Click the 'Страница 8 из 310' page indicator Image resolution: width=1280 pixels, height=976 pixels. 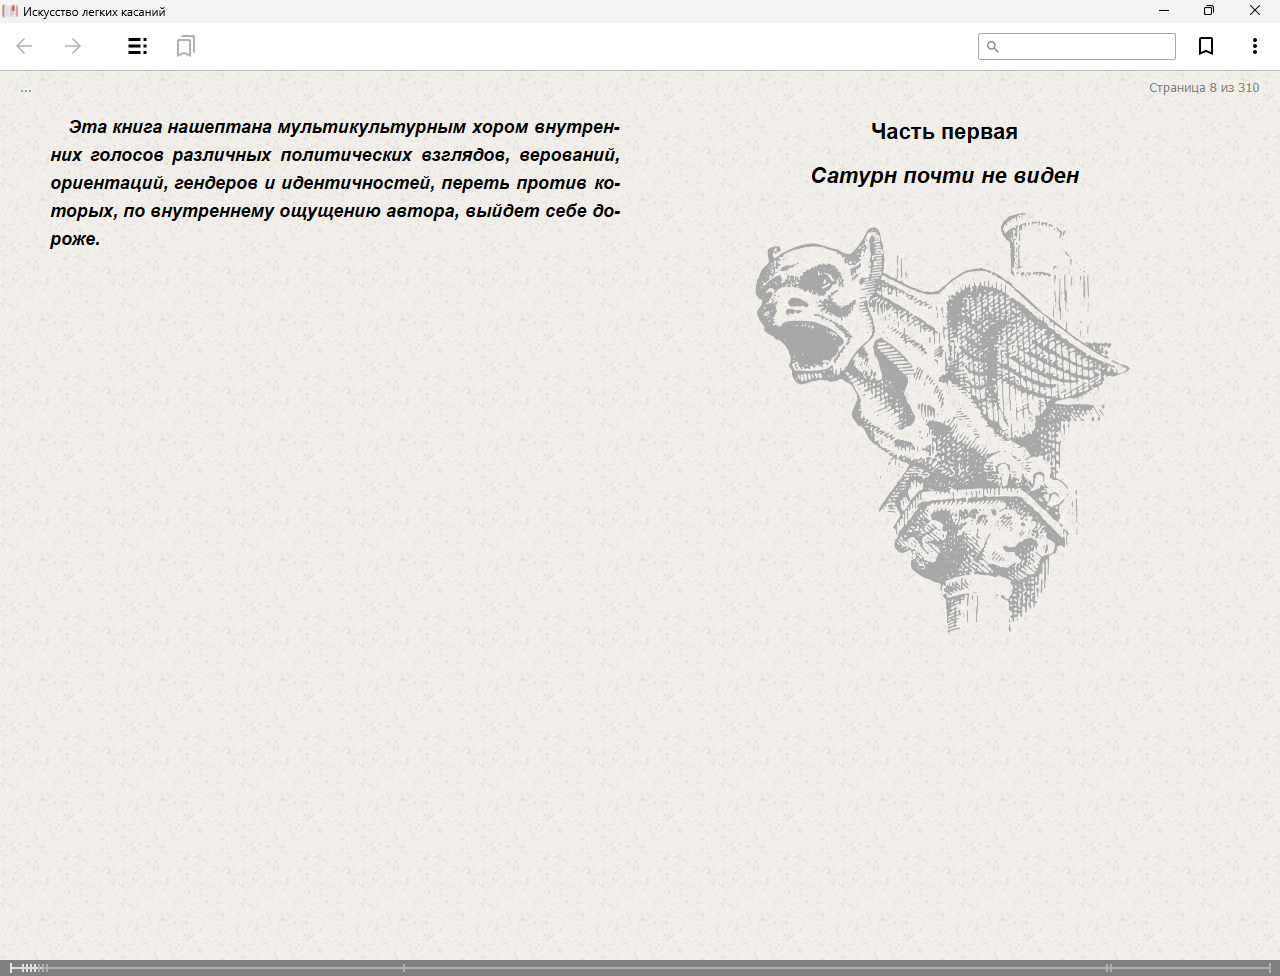point(1203,88)
